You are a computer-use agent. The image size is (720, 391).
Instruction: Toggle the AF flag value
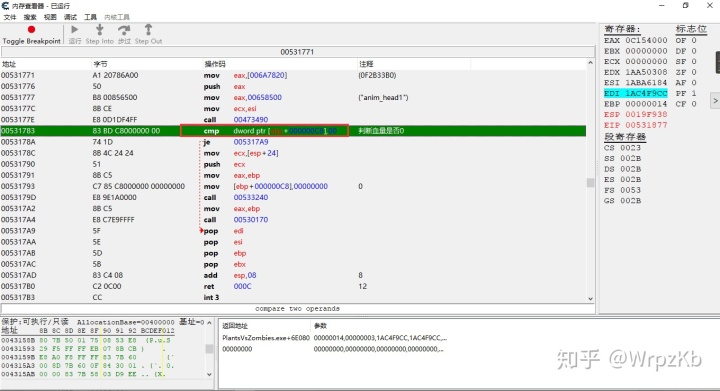686,83
